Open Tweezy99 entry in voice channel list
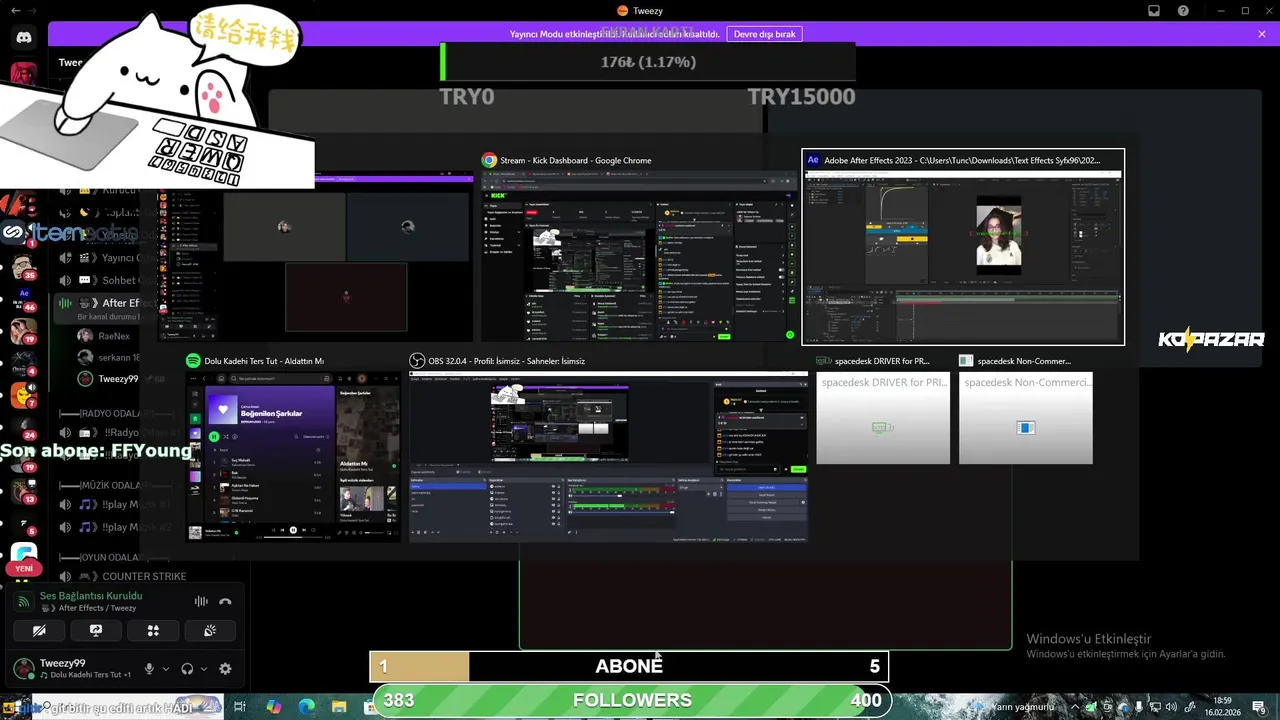1280x720 pixels. point(108,379)
